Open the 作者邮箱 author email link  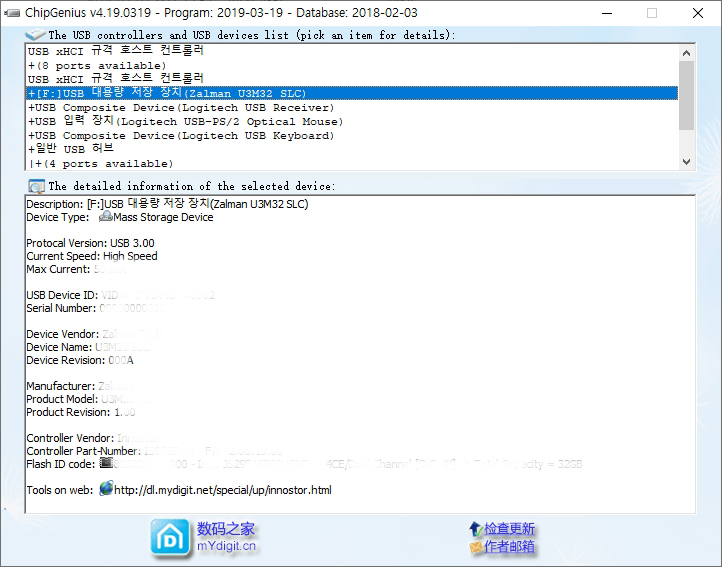pos(509,547)
